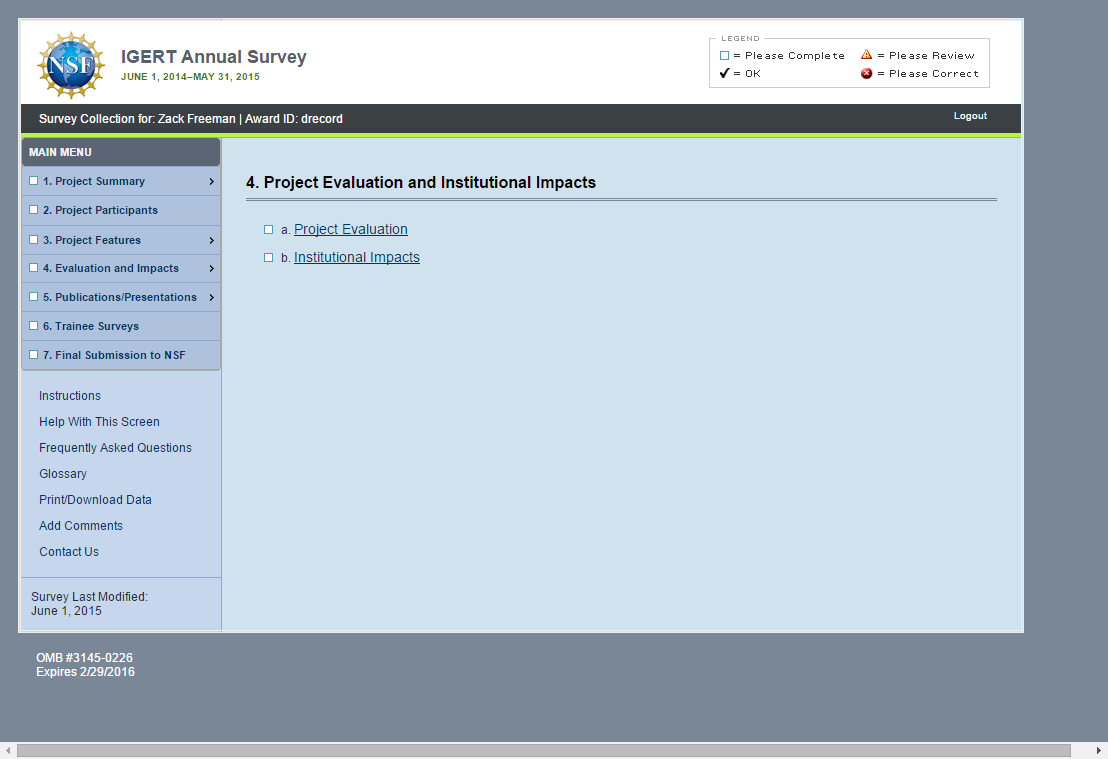The height and width of the screenshot is (759, 1108).
Task: Click the MAIN MENU header
Action: click(121, 152)
